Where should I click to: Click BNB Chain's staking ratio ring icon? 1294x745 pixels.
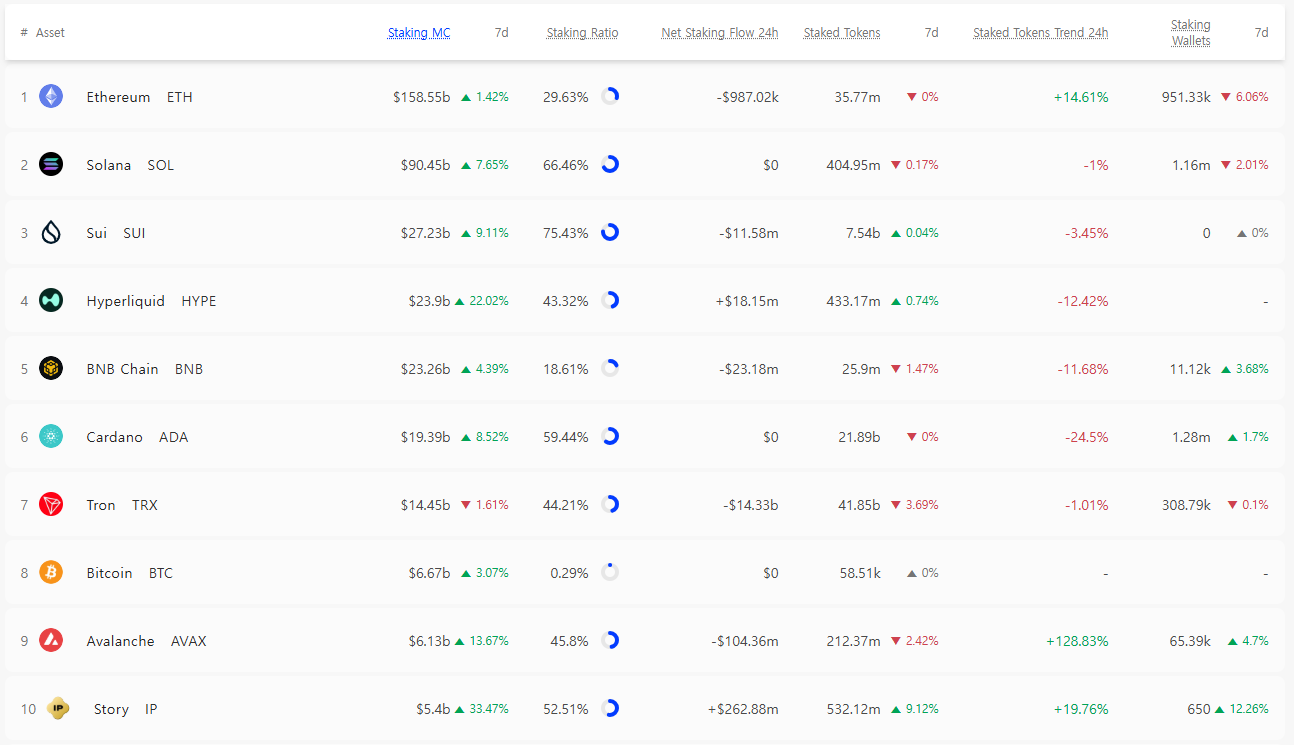(610, 368)
